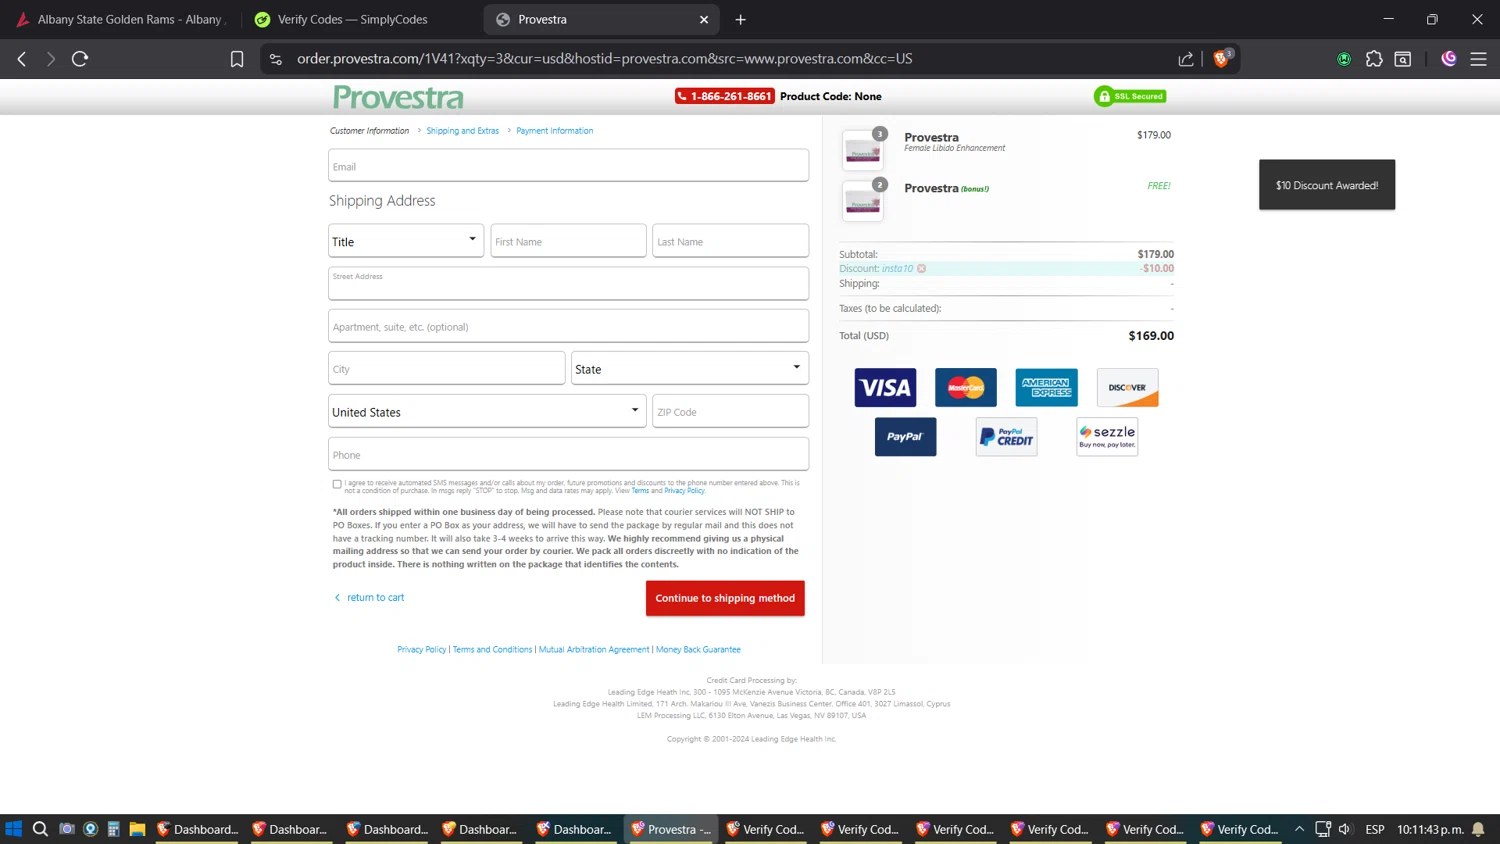Focus the City field

(x=446, y=368)
